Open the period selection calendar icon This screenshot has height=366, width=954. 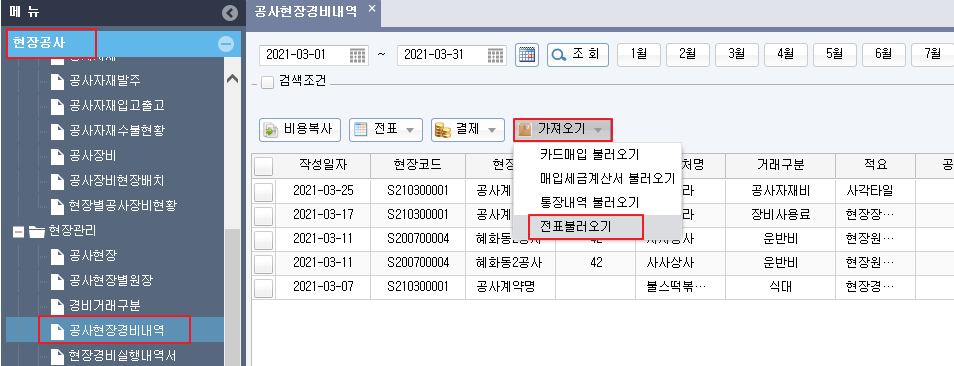tap(527, 55)
